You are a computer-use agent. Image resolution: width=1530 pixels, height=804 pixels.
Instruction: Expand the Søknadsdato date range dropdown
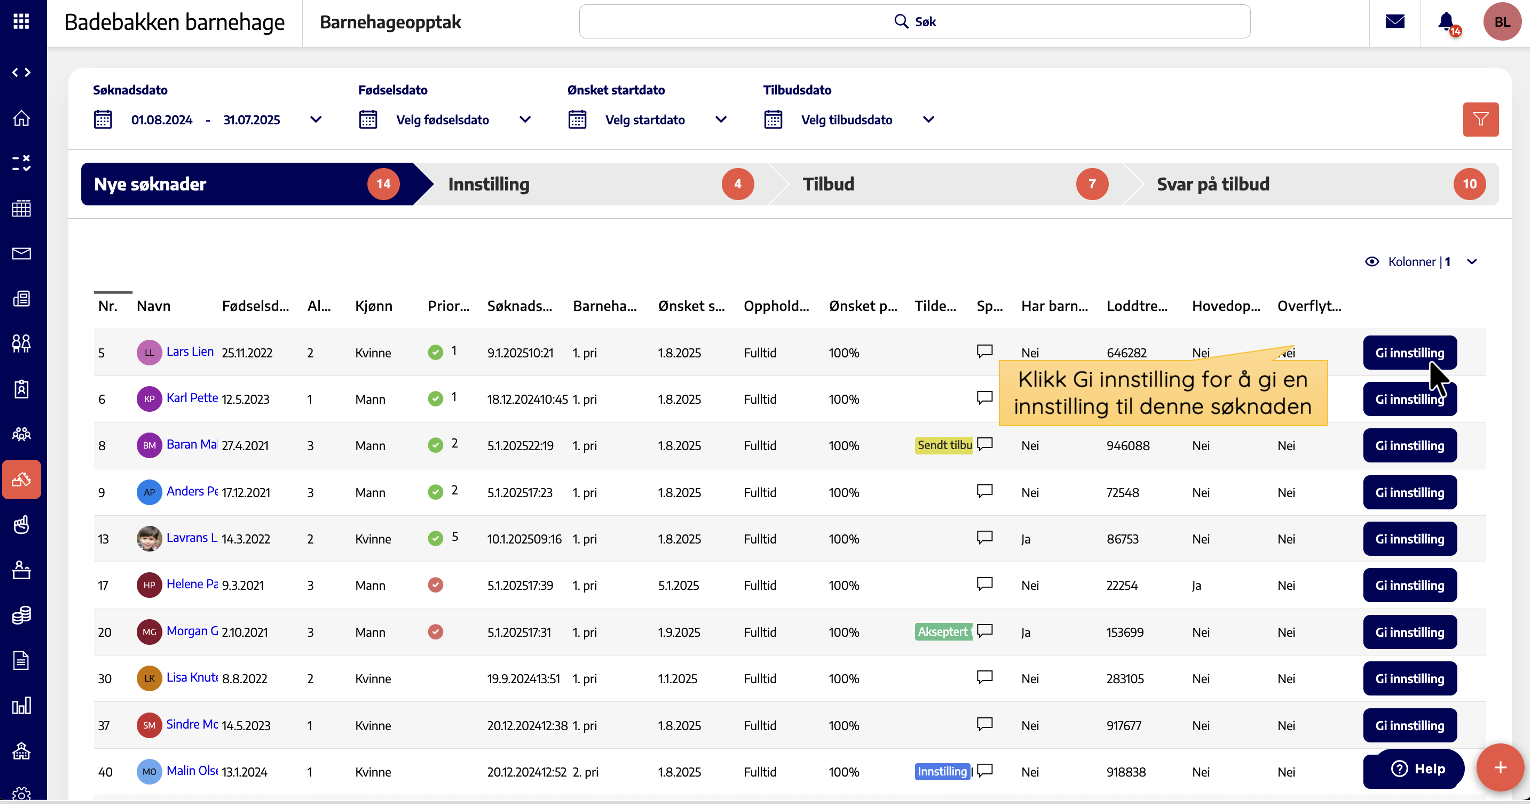click(316, 120)
